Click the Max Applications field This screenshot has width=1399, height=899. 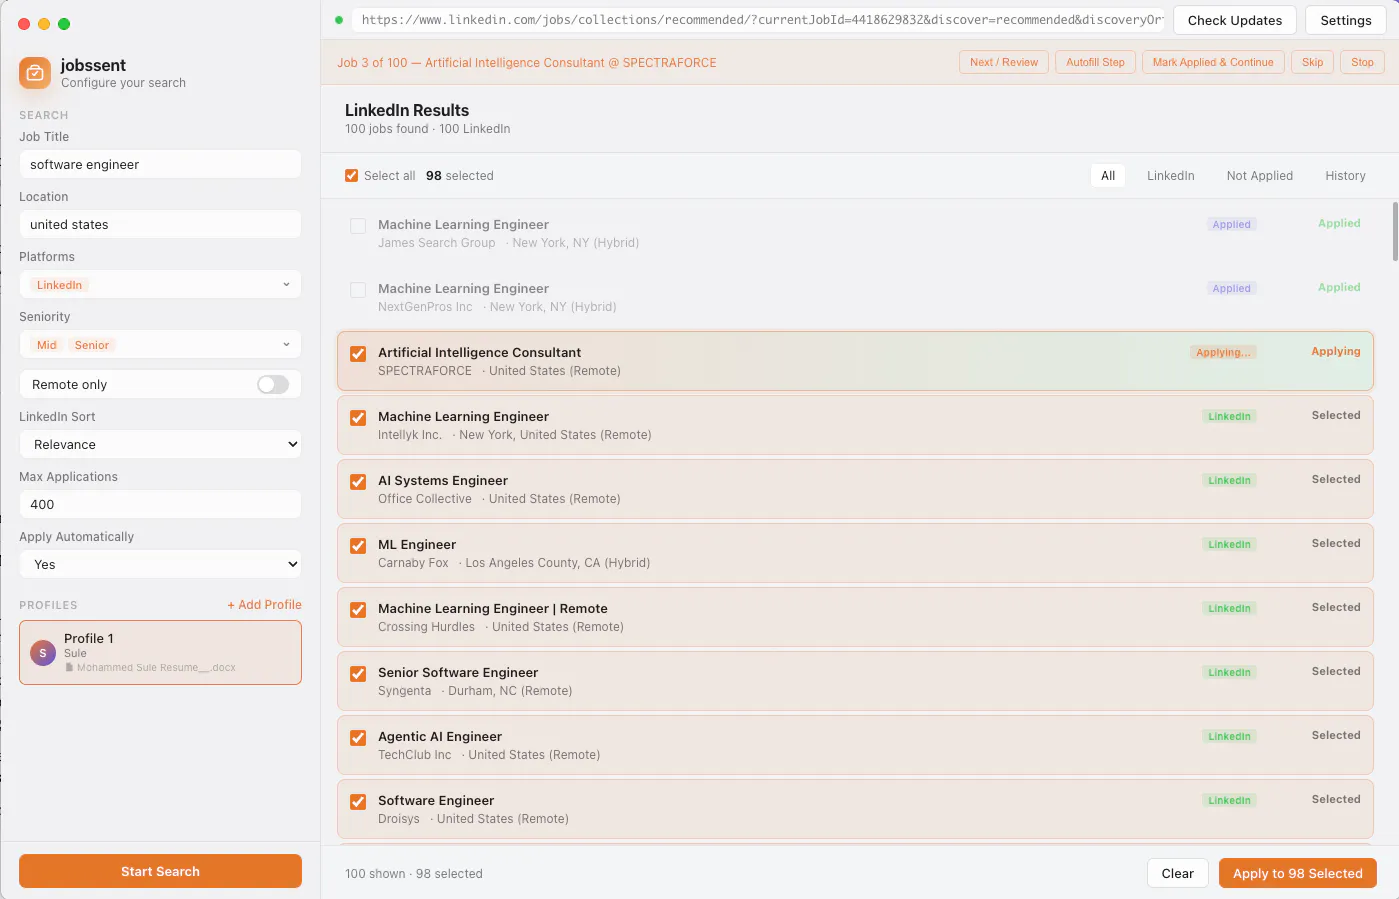point(160,504)
